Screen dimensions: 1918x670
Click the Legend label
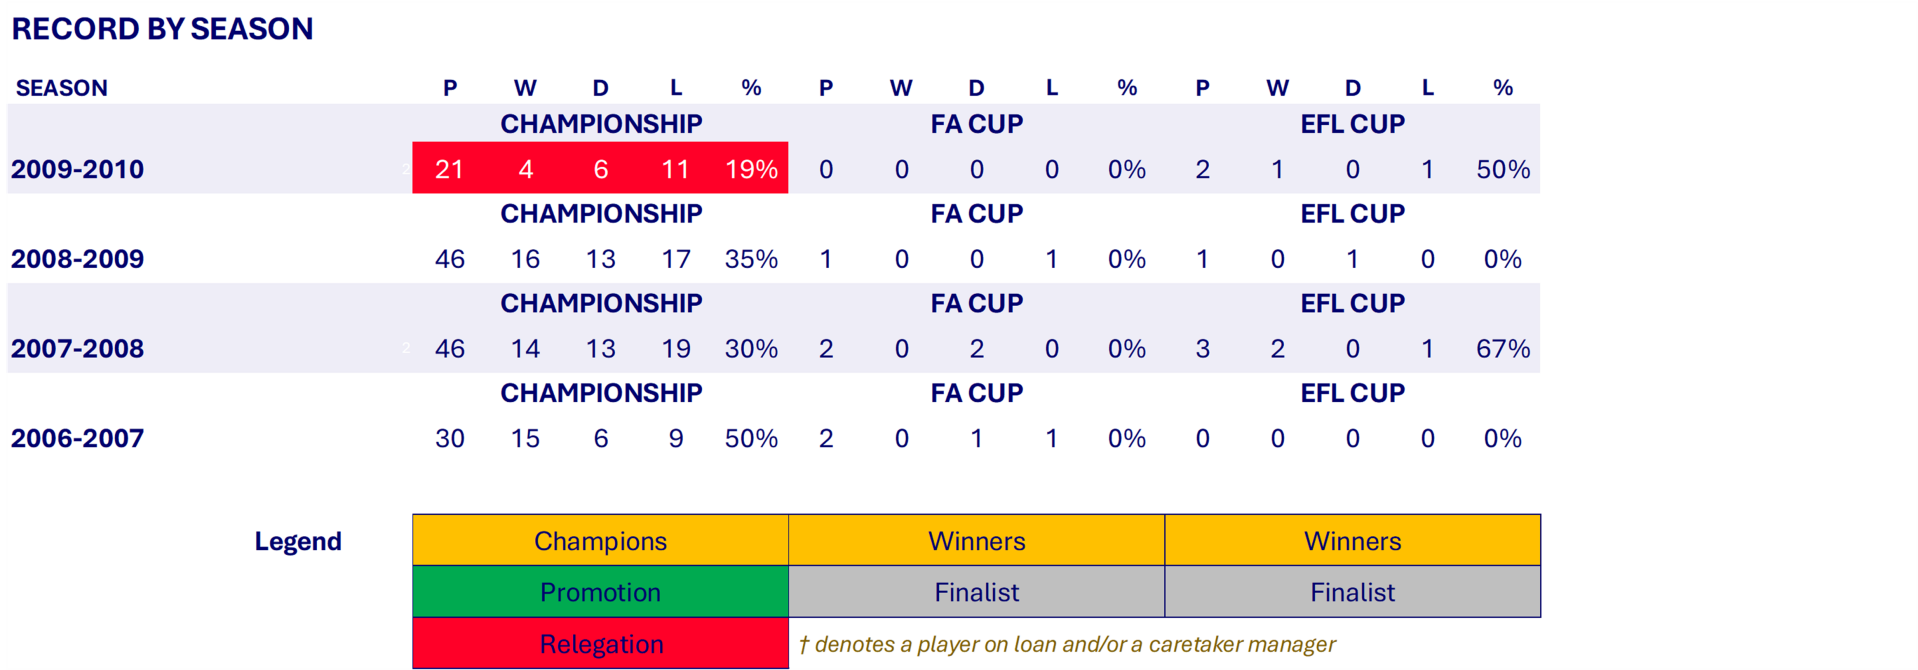pos(298,541)
